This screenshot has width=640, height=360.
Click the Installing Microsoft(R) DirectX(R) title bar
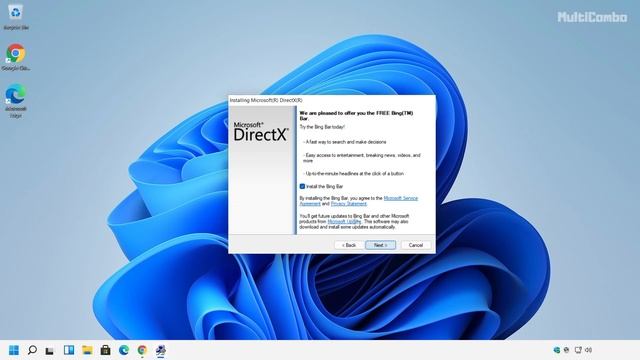[x=331, y=100]
